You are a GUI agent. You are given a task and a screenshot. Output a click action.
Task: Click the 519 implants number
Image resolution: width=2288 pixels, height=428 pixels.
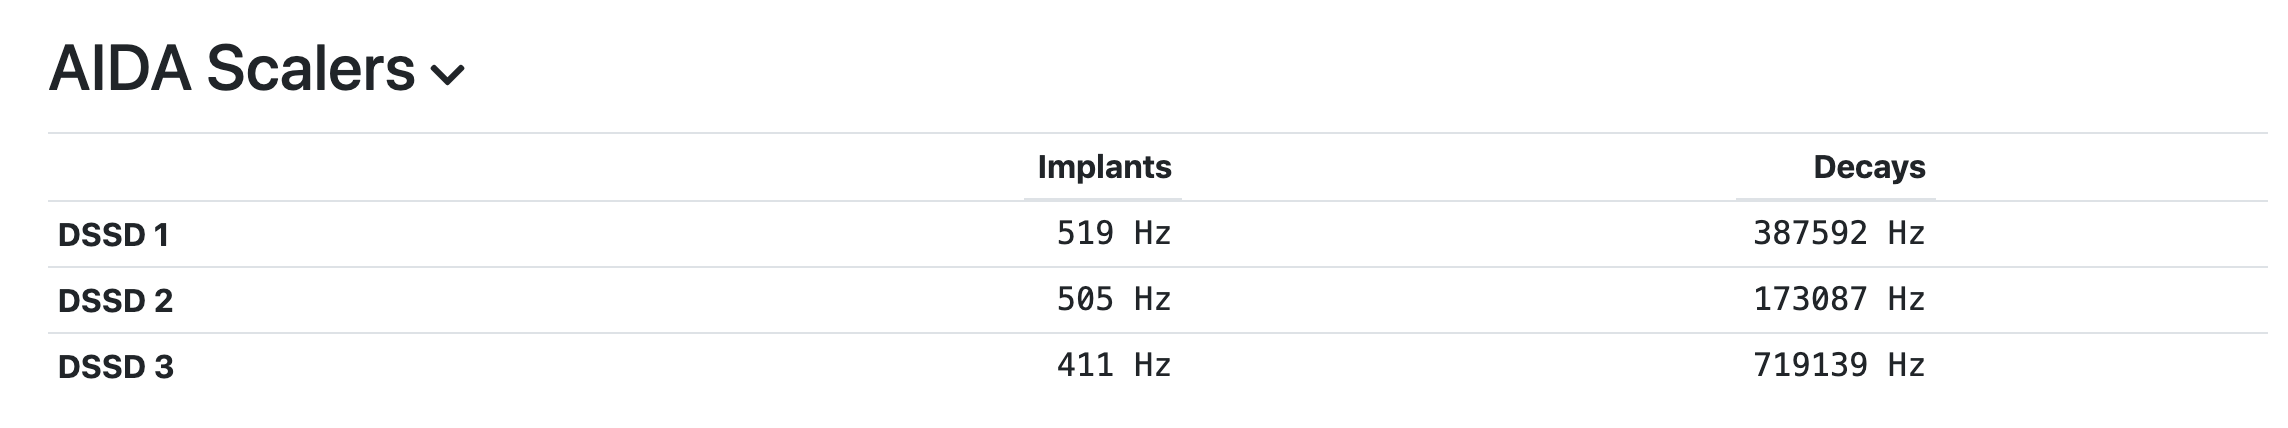pos(1085,233)
